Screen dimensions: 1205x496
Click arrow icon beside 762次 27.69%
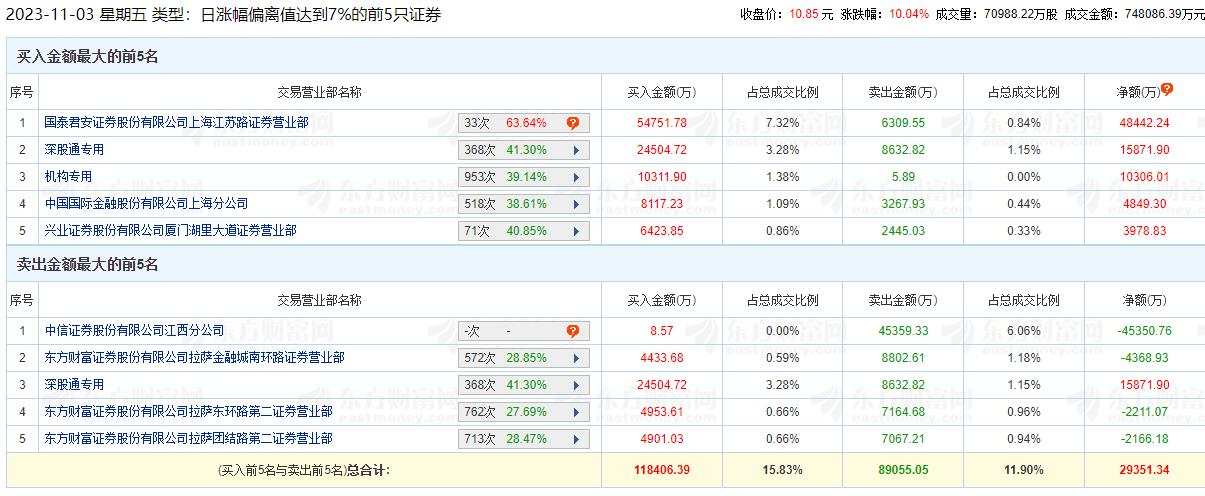[576, 412]
